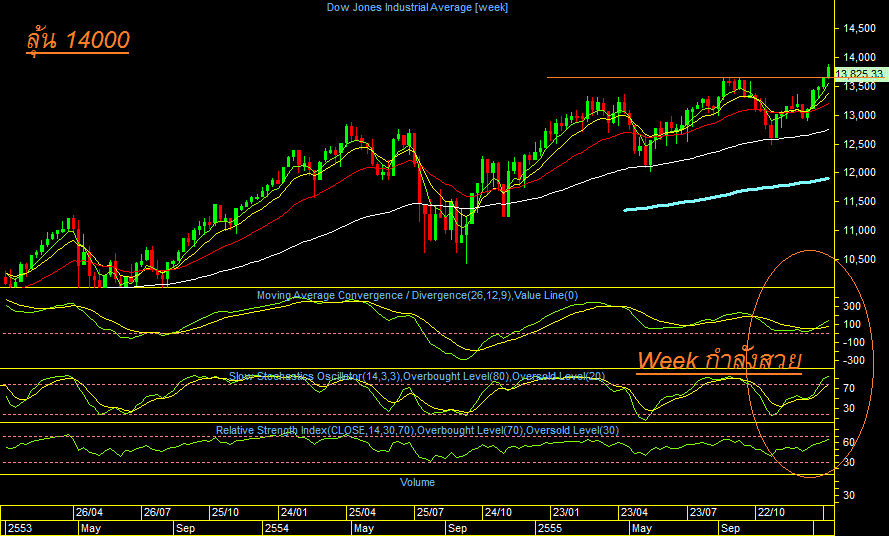Click the 12,500 price axis label

click(x=859, y=144)
